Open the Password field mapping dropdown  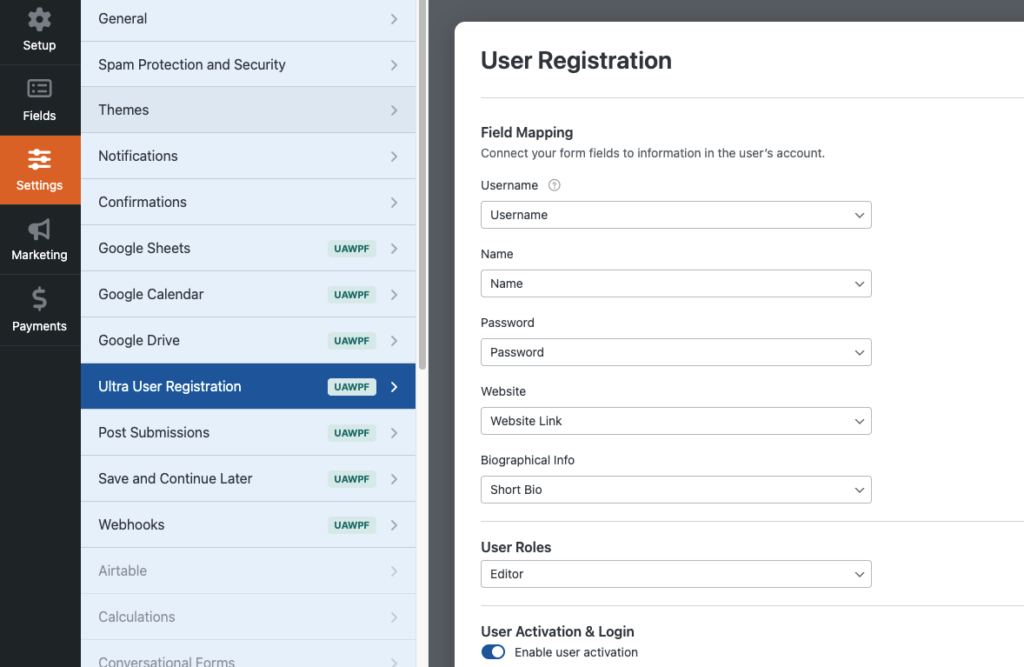coord(675,352)
